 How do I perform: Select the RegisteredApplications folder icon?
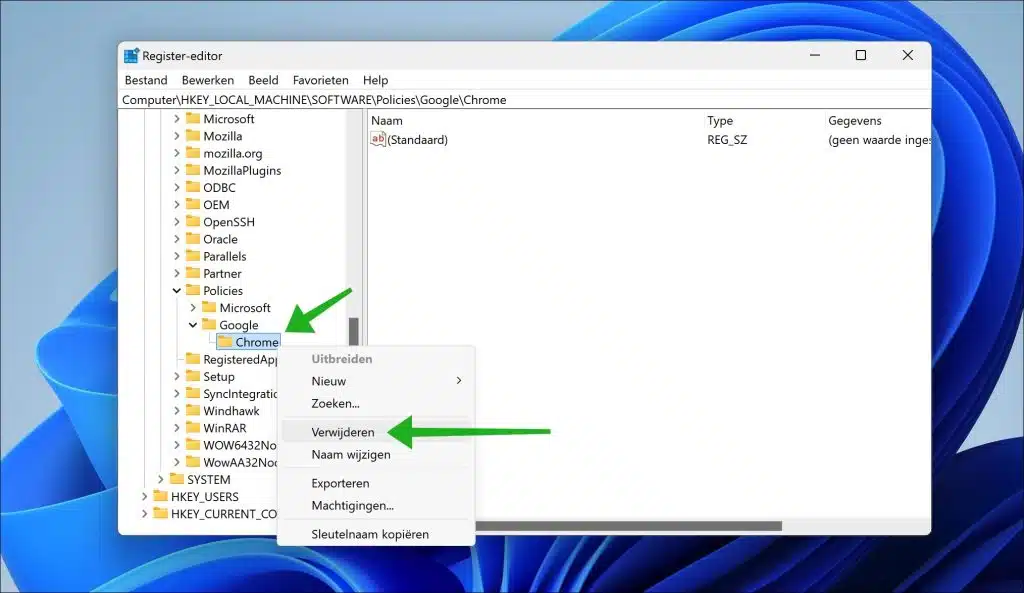click(193, 359)
